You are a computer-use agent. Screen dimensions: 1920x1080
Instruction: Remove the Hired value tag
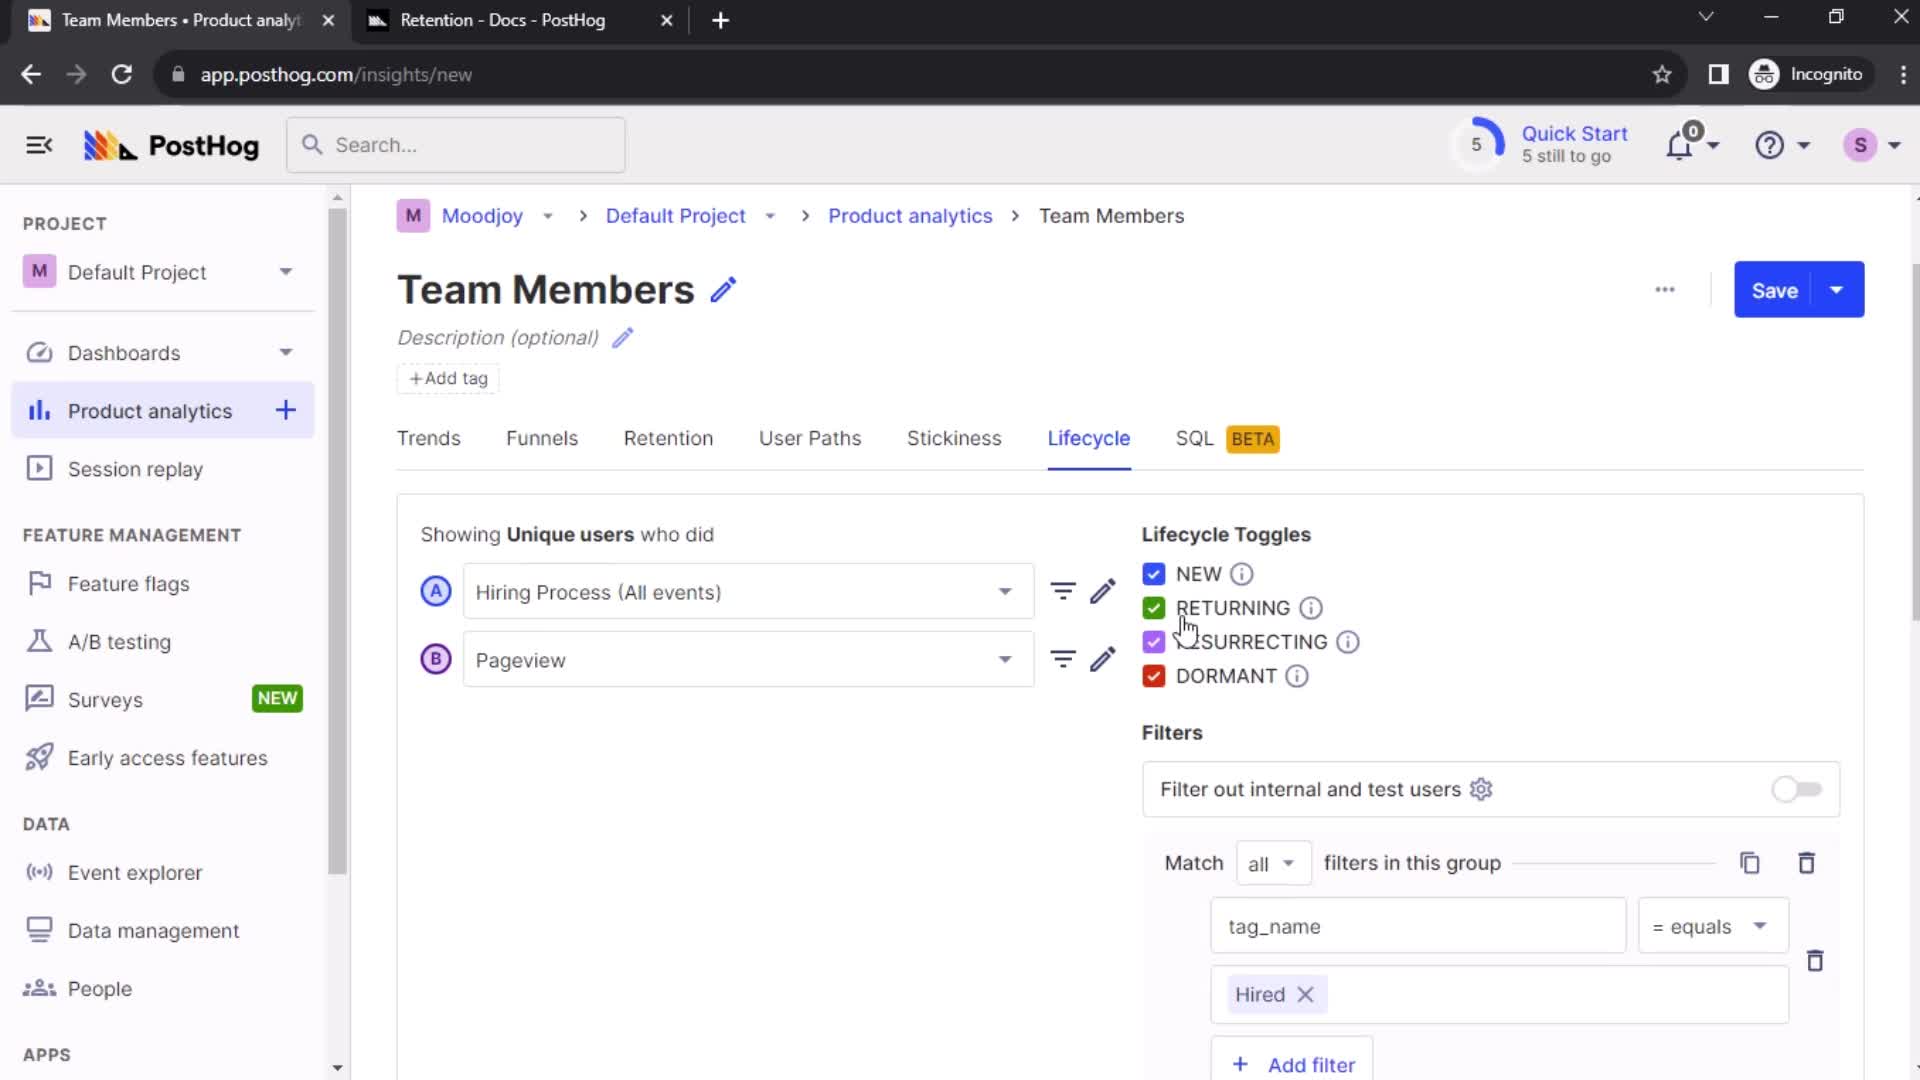coord(1304,995)
